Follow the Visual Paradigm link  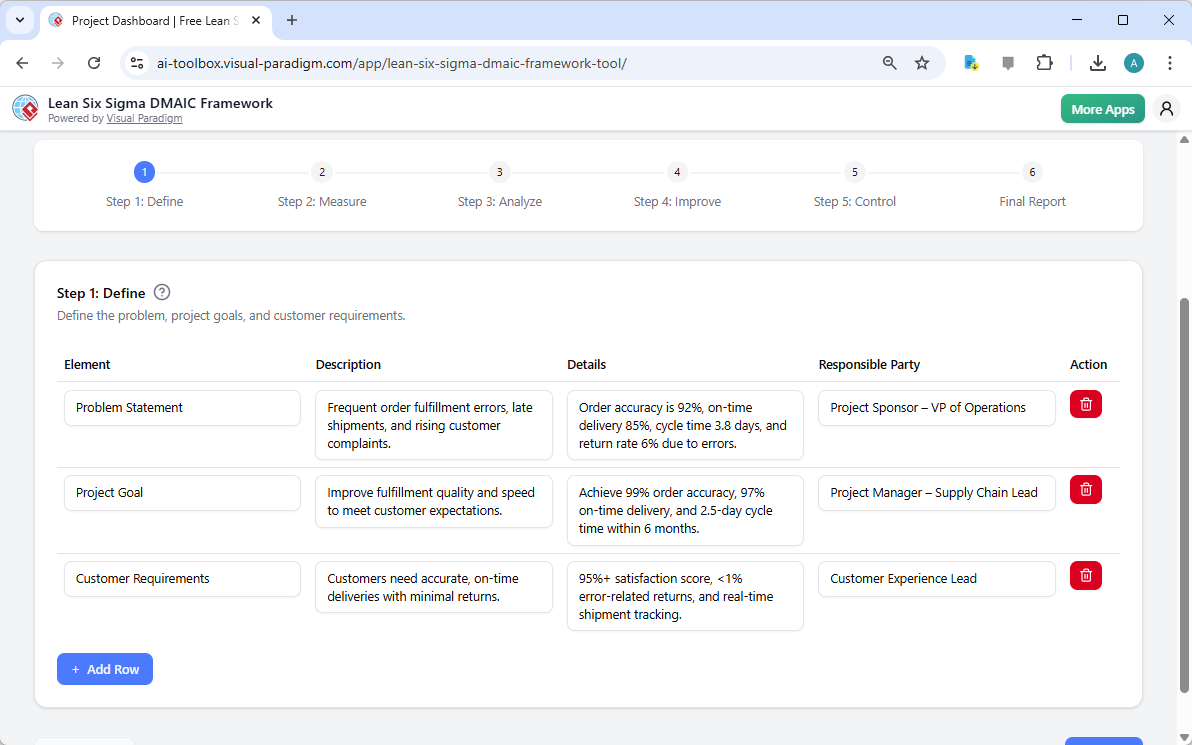click(144, 117)
